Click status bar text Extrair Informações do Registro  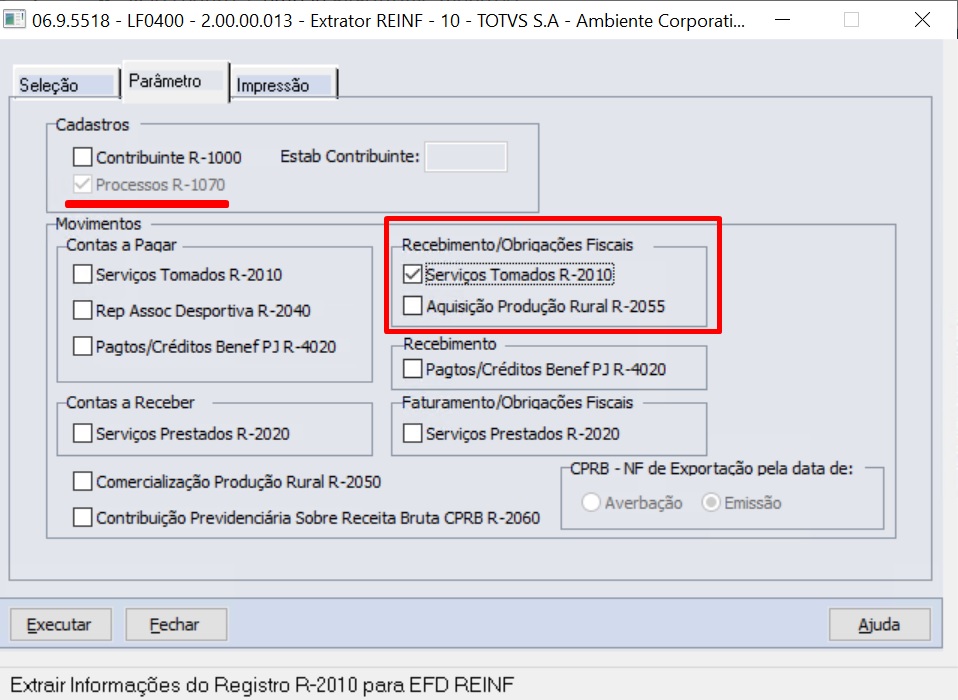click(x=262, y=685)
